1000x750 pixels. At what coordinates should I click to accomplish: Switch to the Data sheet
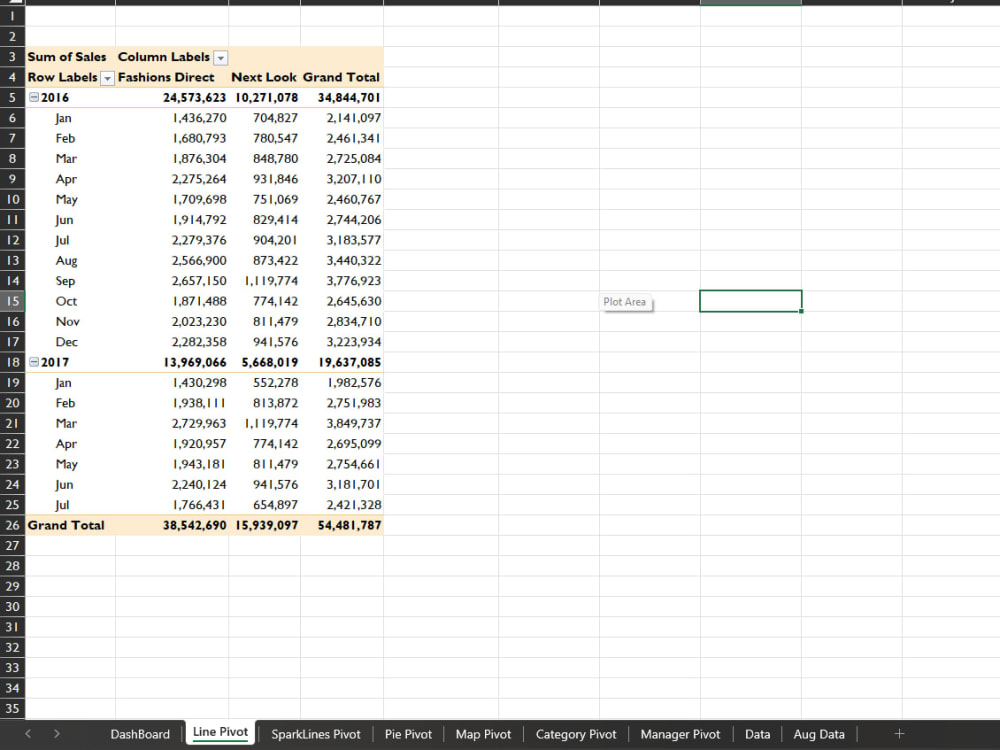pyautogui.click(x=757, y=733)
